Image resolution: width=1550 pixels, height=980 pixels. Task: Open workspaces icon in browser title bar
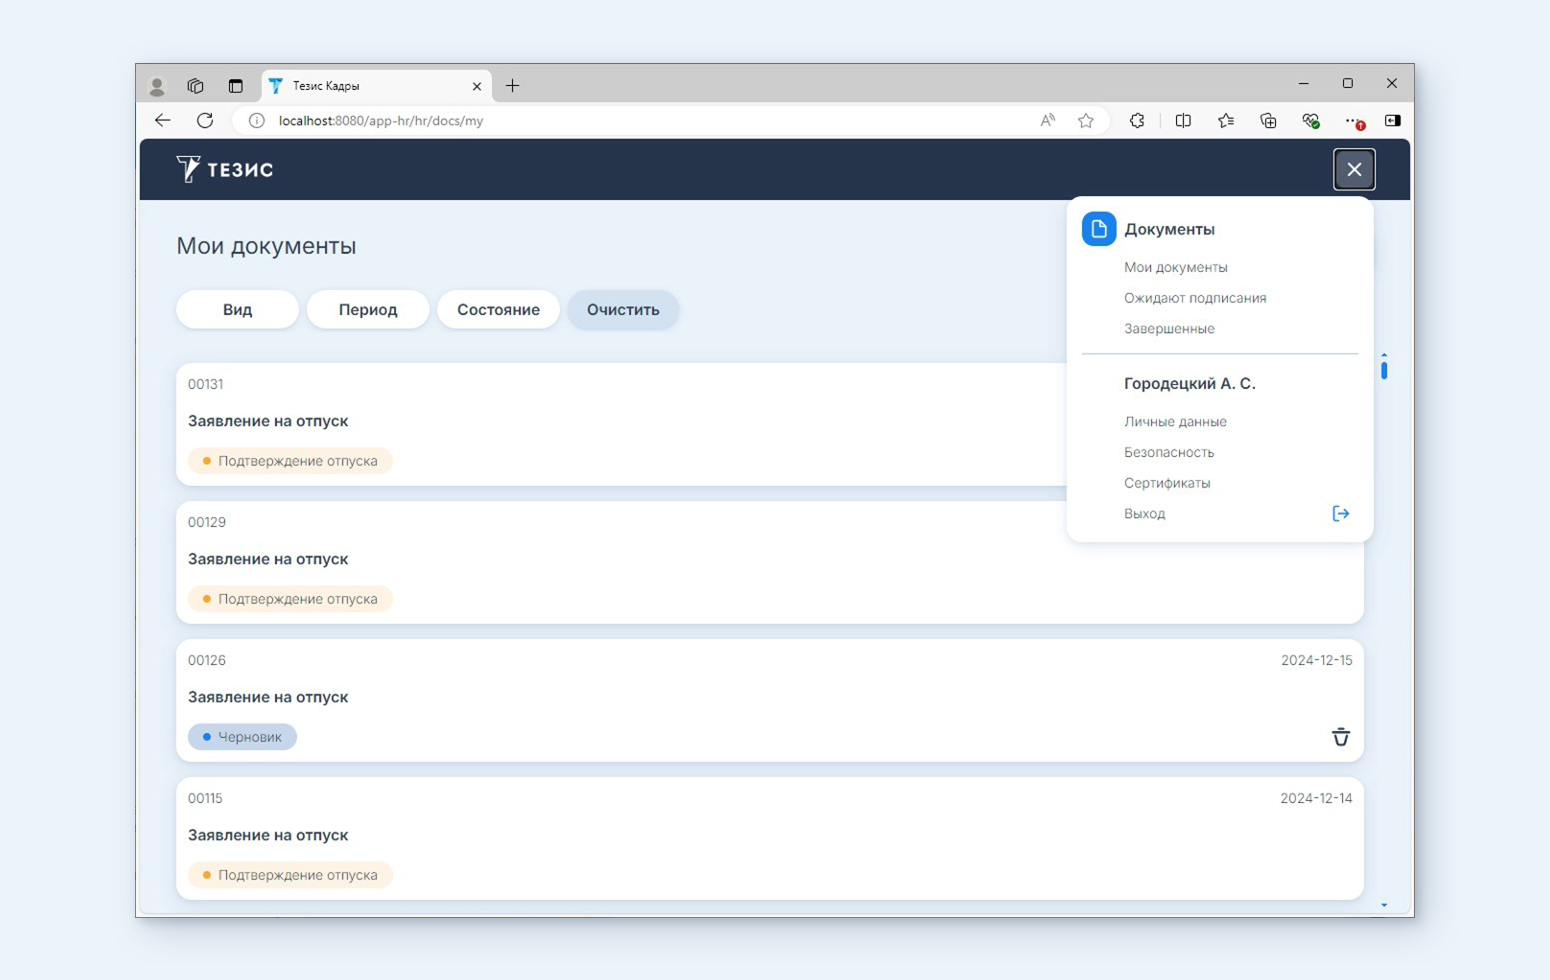click(x=195, y=86)
